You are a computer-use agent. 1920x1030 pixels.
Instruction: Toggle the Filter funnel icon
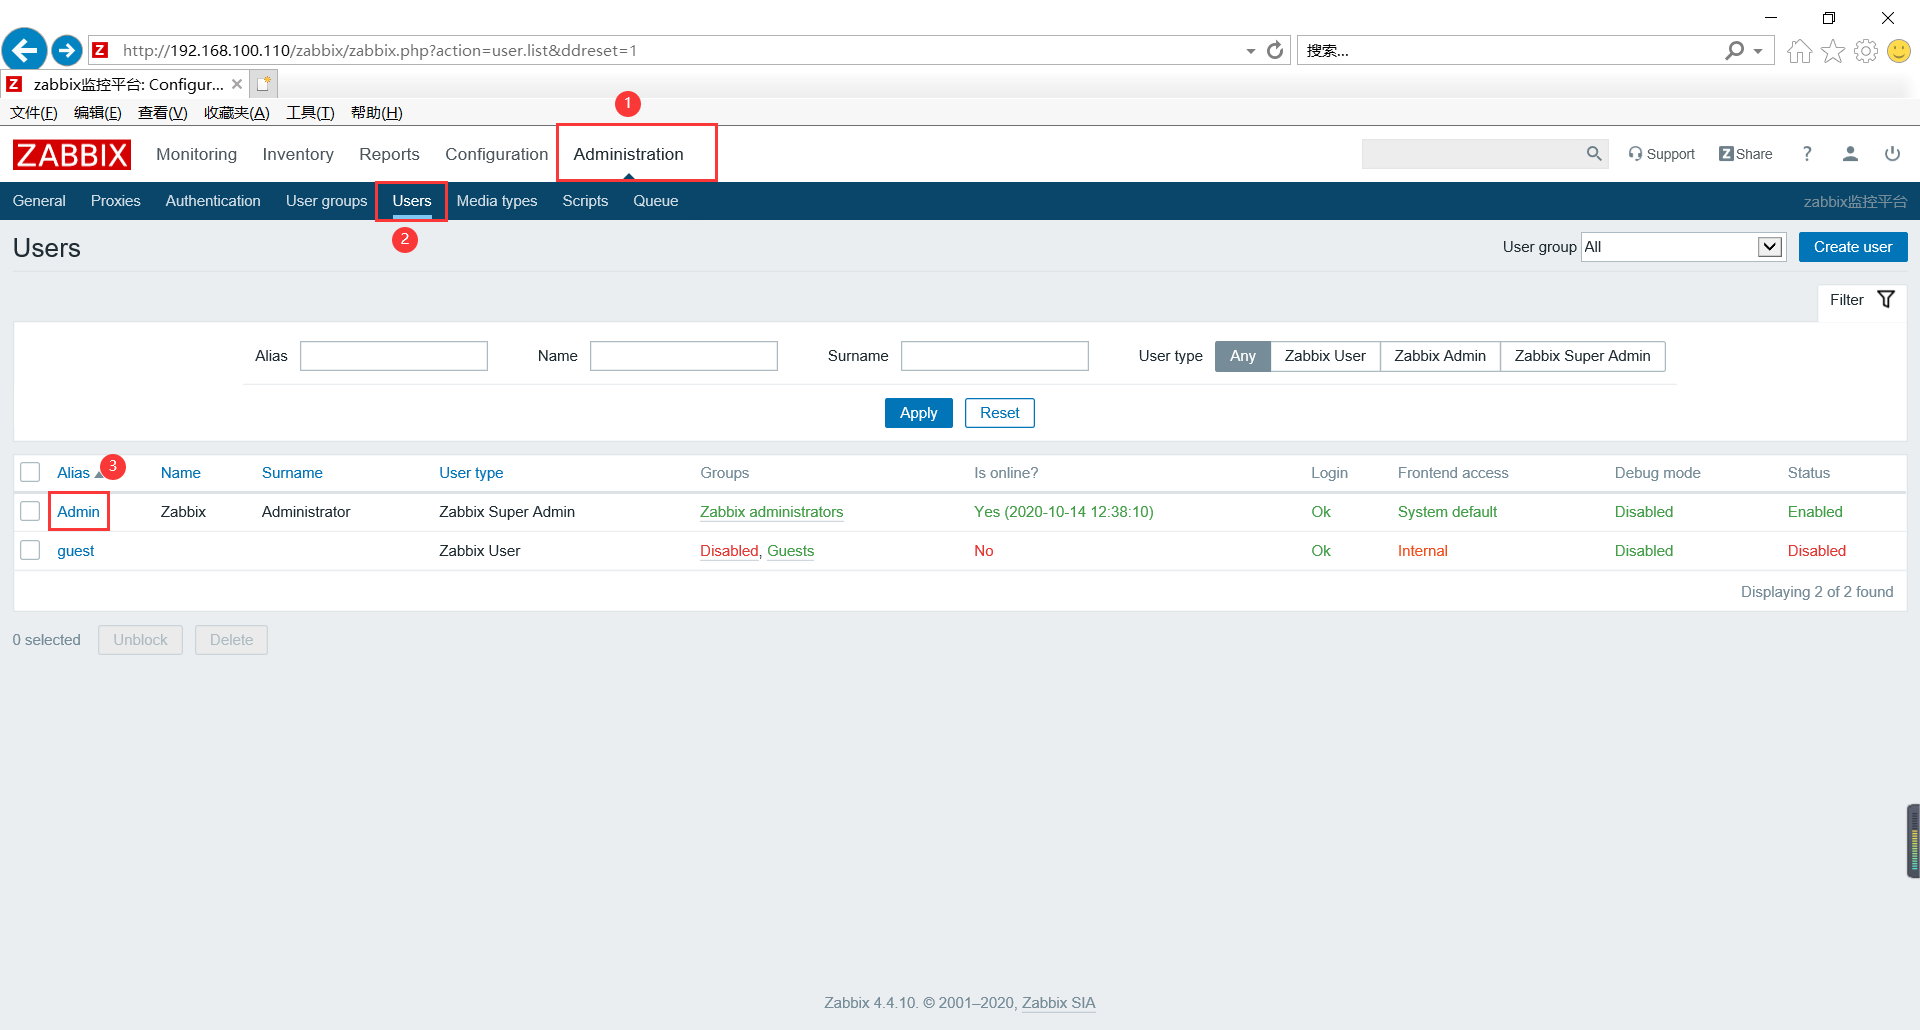click(x=1886, y=300)
